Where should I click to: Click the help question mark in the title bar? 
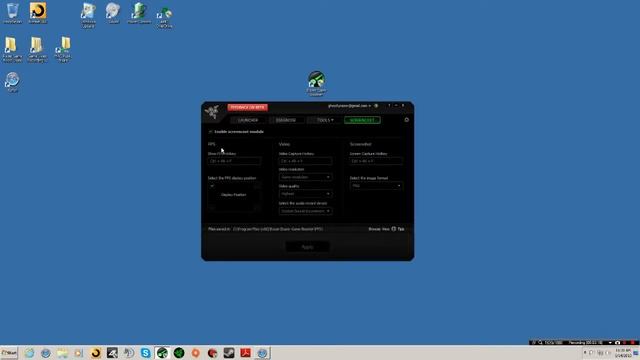389,105
